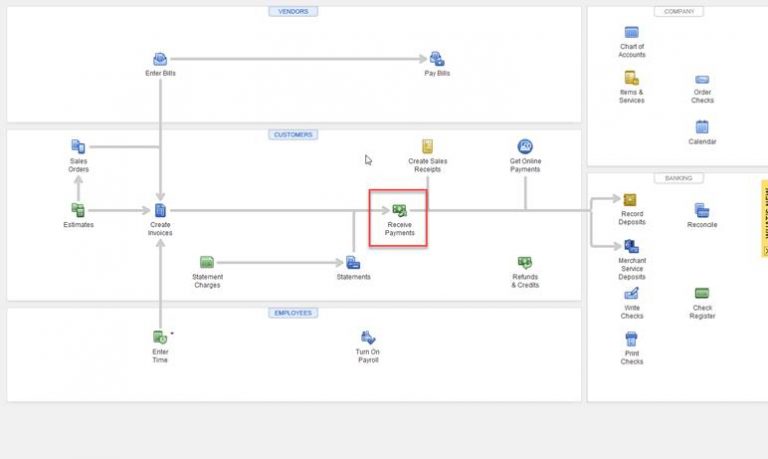Click the Items & Services icon

coord(631,78)
